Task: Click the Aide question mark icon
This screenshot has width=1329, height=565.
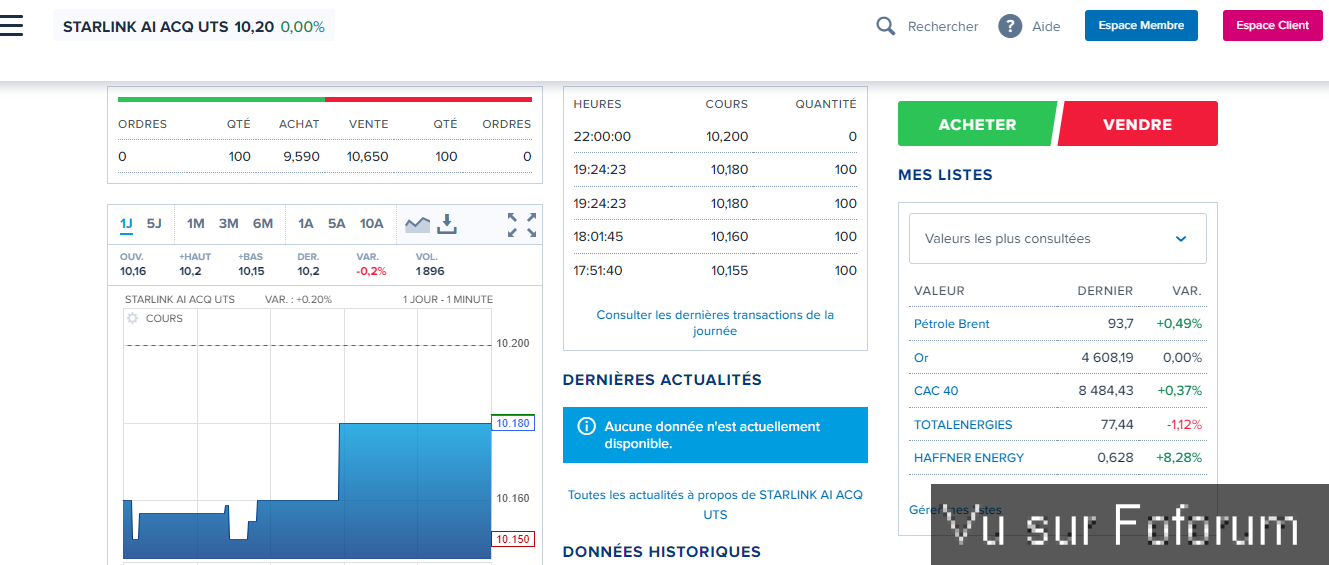Action: [1010, 26]
